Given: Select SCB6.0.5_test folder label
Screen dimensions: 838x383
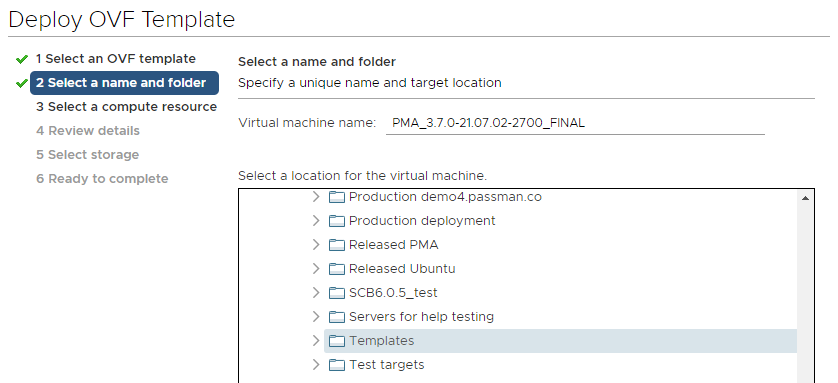Looking at the screenshot, I should [x=393, y=293].
